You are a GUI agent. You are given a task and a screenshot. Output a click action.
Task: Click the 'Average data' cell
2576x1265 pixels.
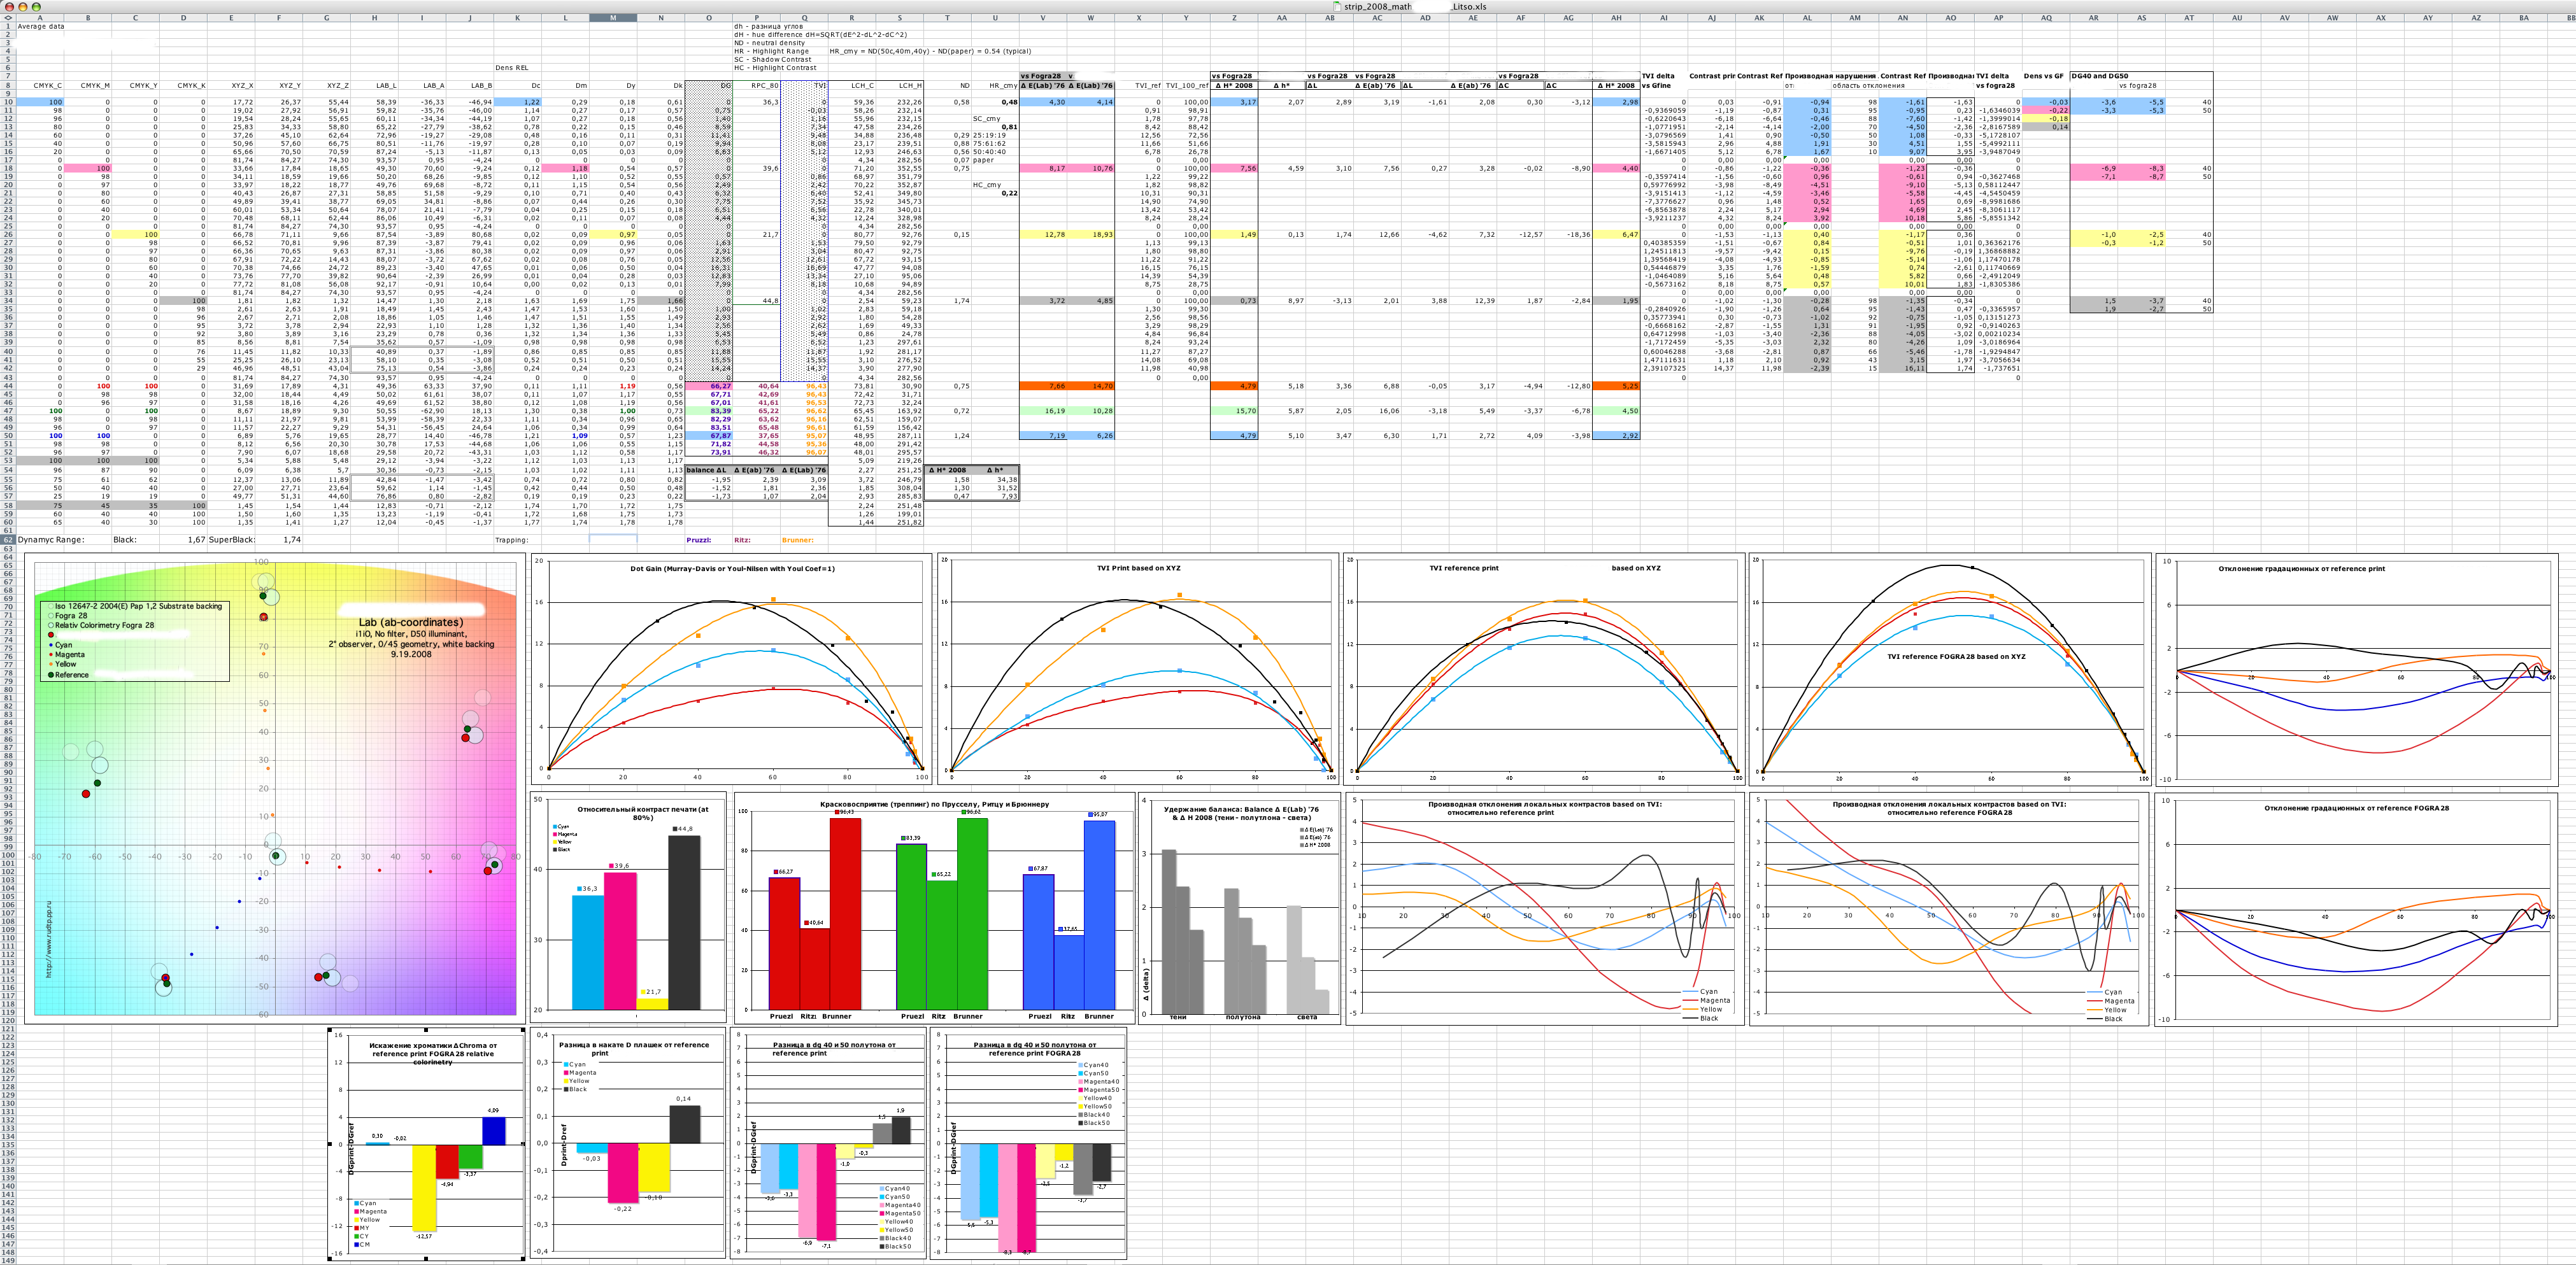(41, 27)
